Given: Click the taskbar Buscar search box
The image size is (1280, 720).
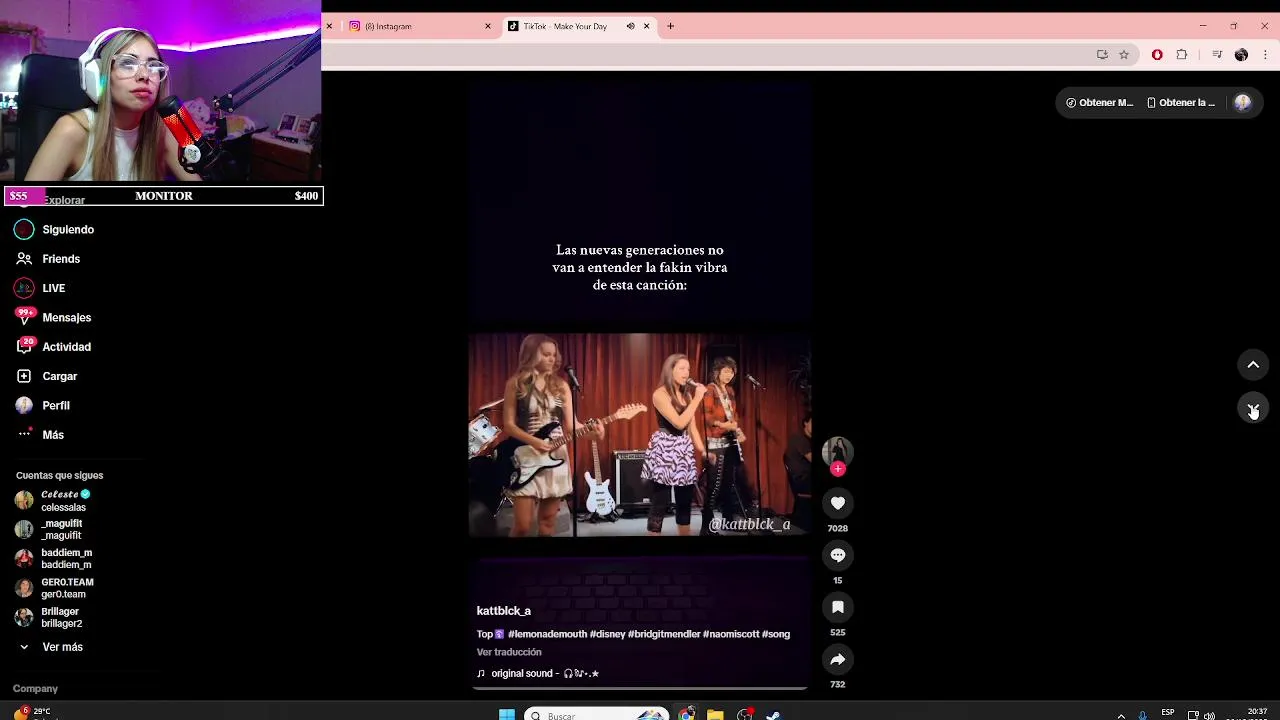Looking at the screenshot, I should (x=596, y=714).
